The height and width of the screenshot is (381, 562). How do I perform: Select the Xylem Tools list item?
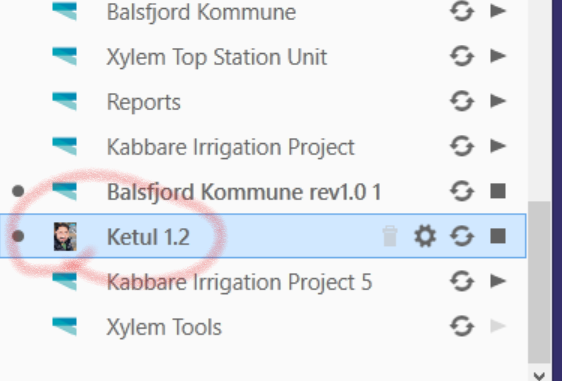pyautogui.click(x=263, y=327)
